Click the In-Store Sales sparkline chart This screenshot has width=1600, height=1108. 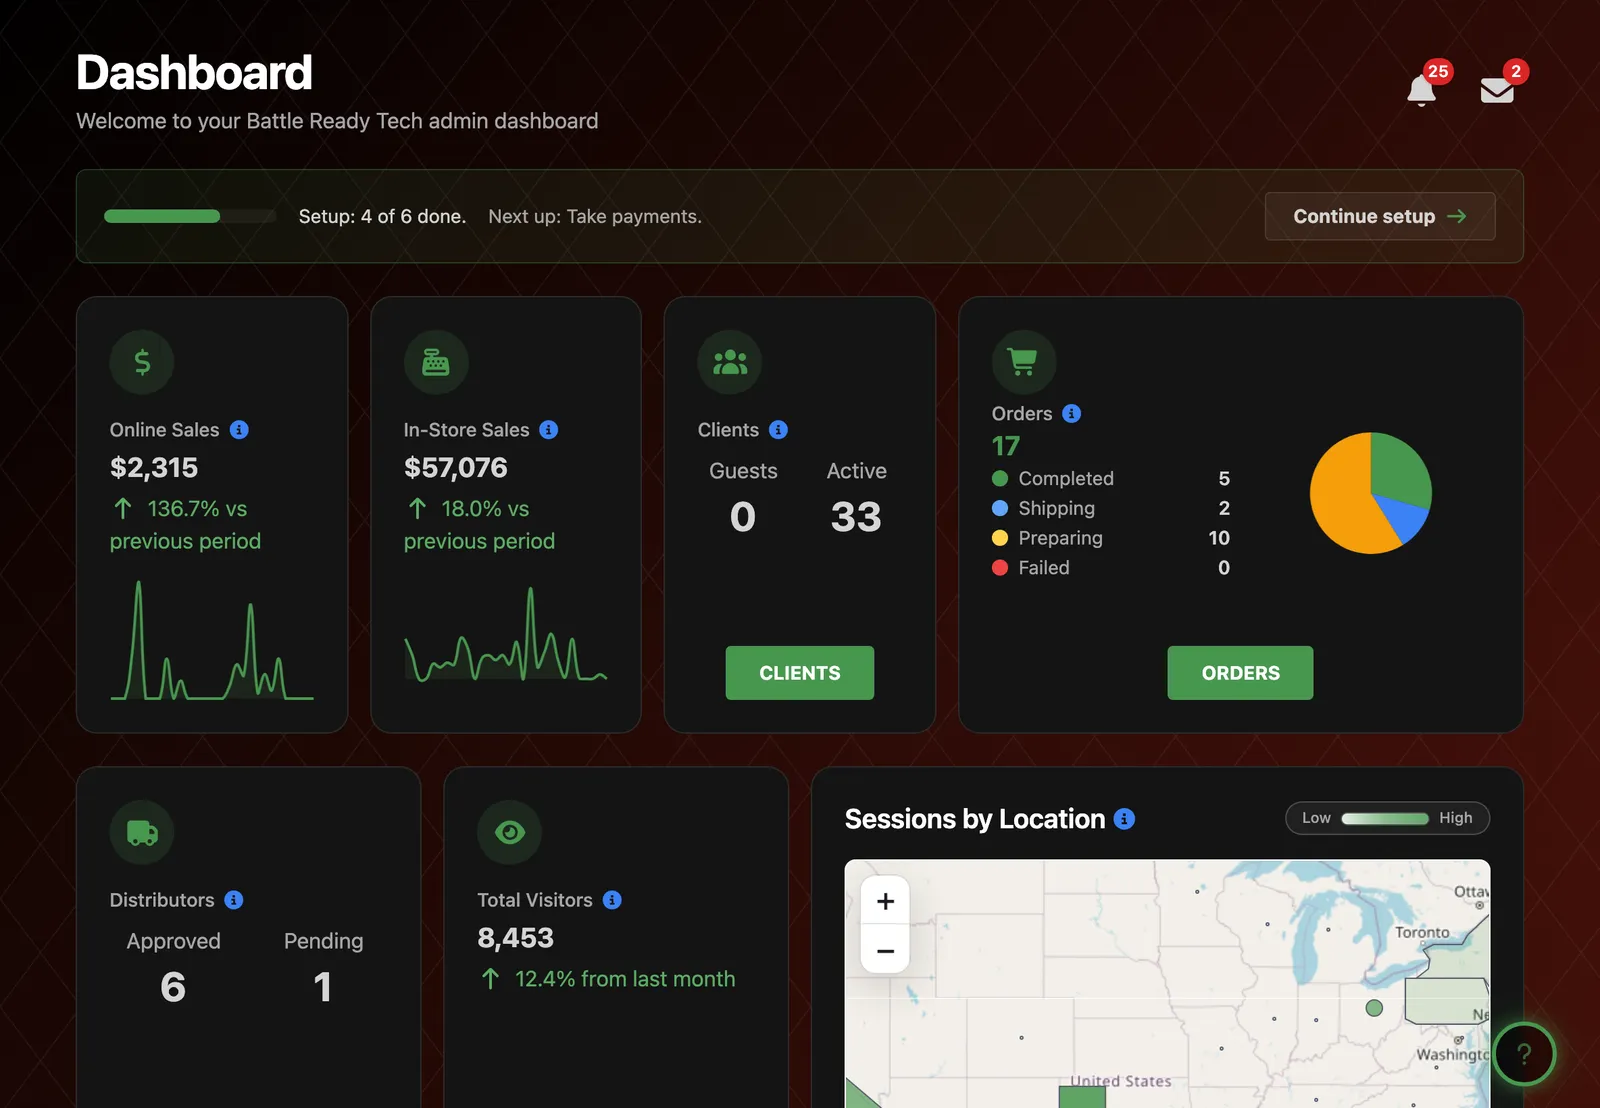tap(505, 634)
